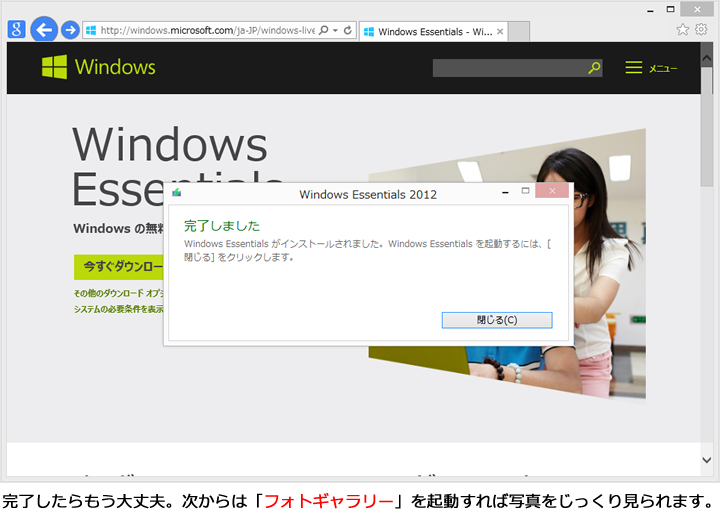720x510 pixels.
Task: Maximize the Windows Essentials 2012 dialog
Action: point(525,191)
